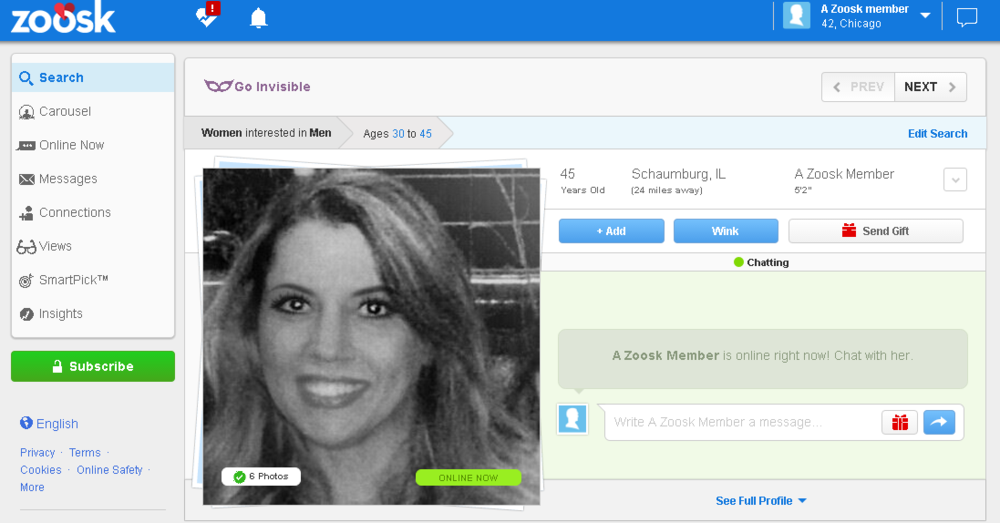Click the ONLINE NOW badge

[468, 477]
